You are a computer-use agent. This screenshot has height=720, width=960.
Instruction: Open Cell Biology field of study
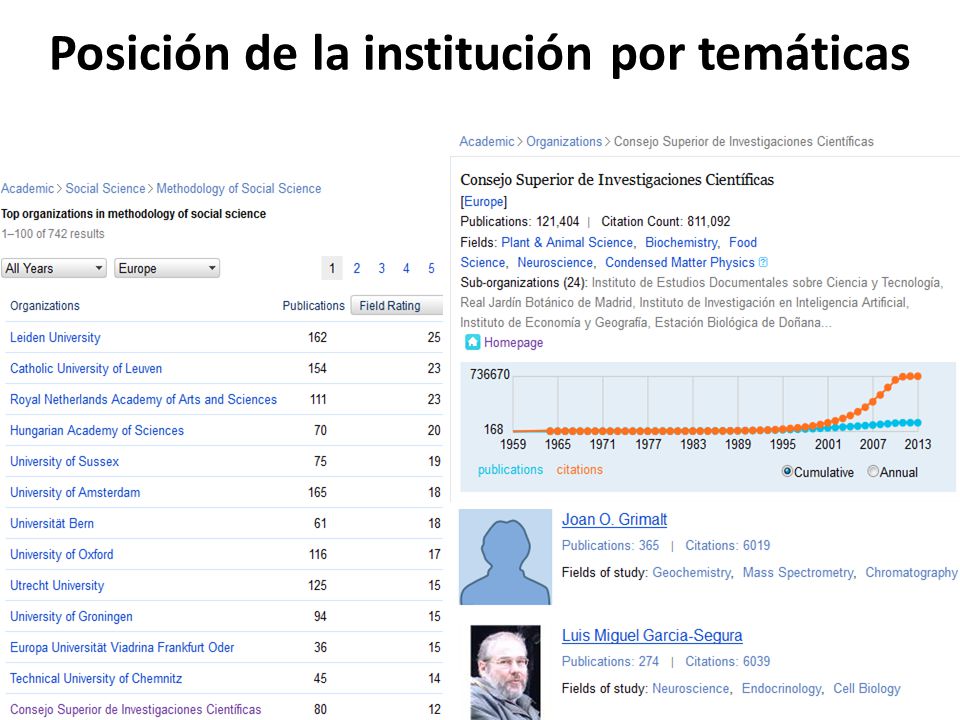tap(867, 689)
